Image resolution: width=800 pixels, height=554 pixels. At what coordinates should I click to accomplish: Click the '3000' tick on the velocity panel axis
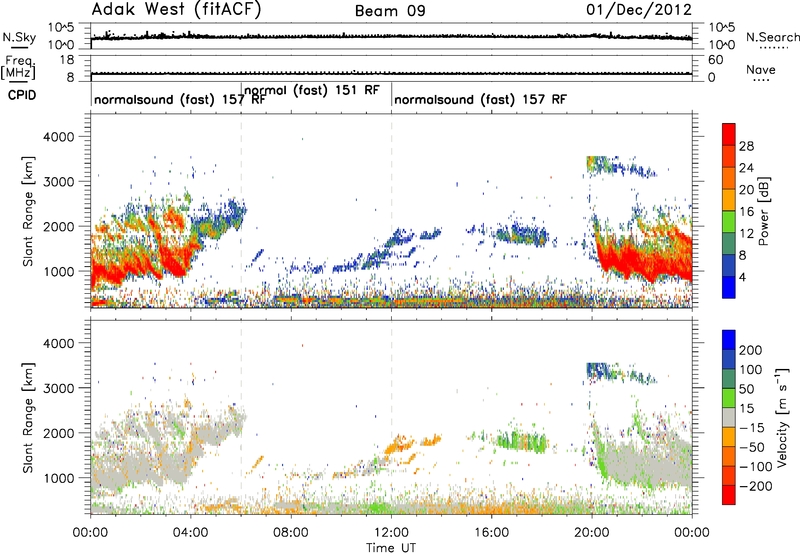[x=58, y=388]
